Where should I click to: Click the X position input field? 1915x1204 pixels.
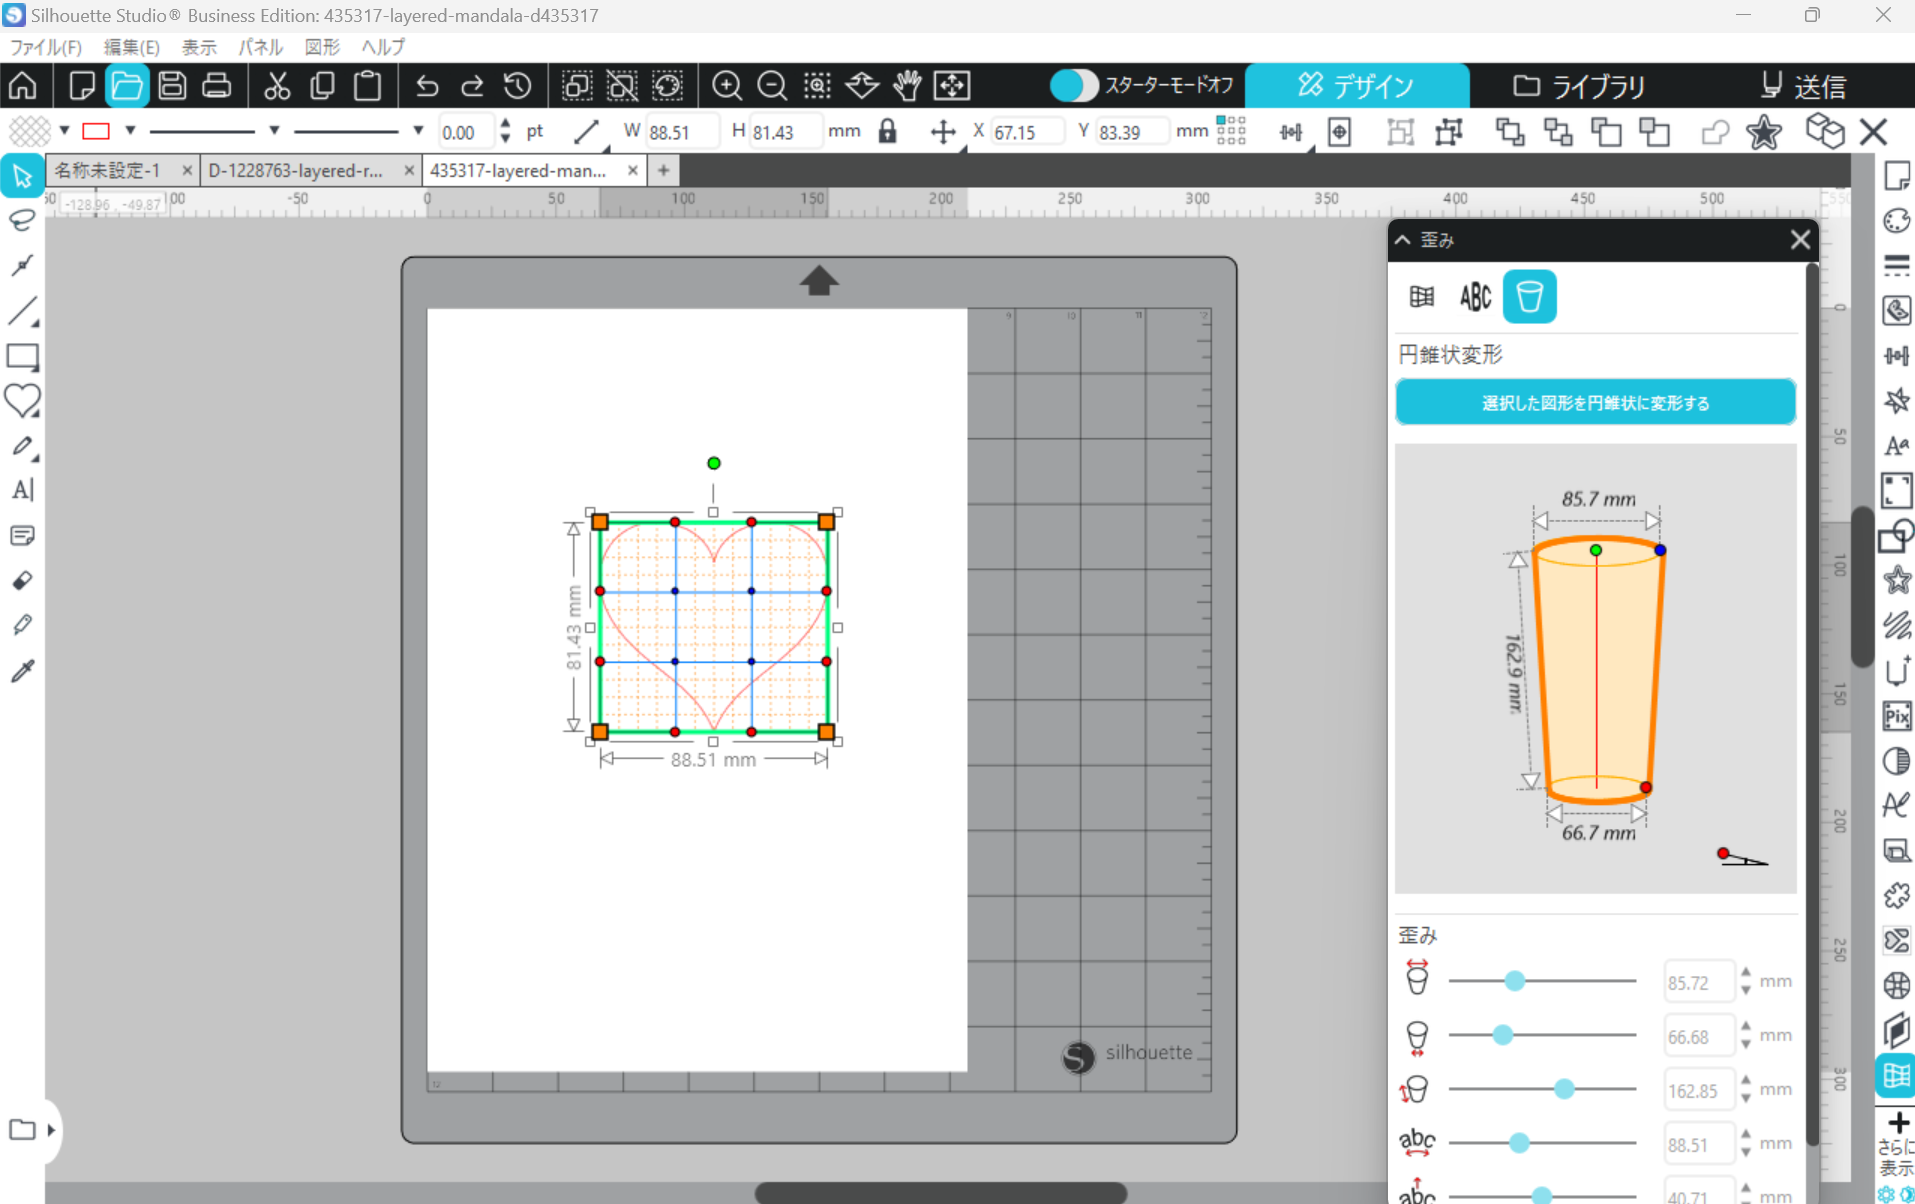pyautogui.click(x=1026, y=132)
